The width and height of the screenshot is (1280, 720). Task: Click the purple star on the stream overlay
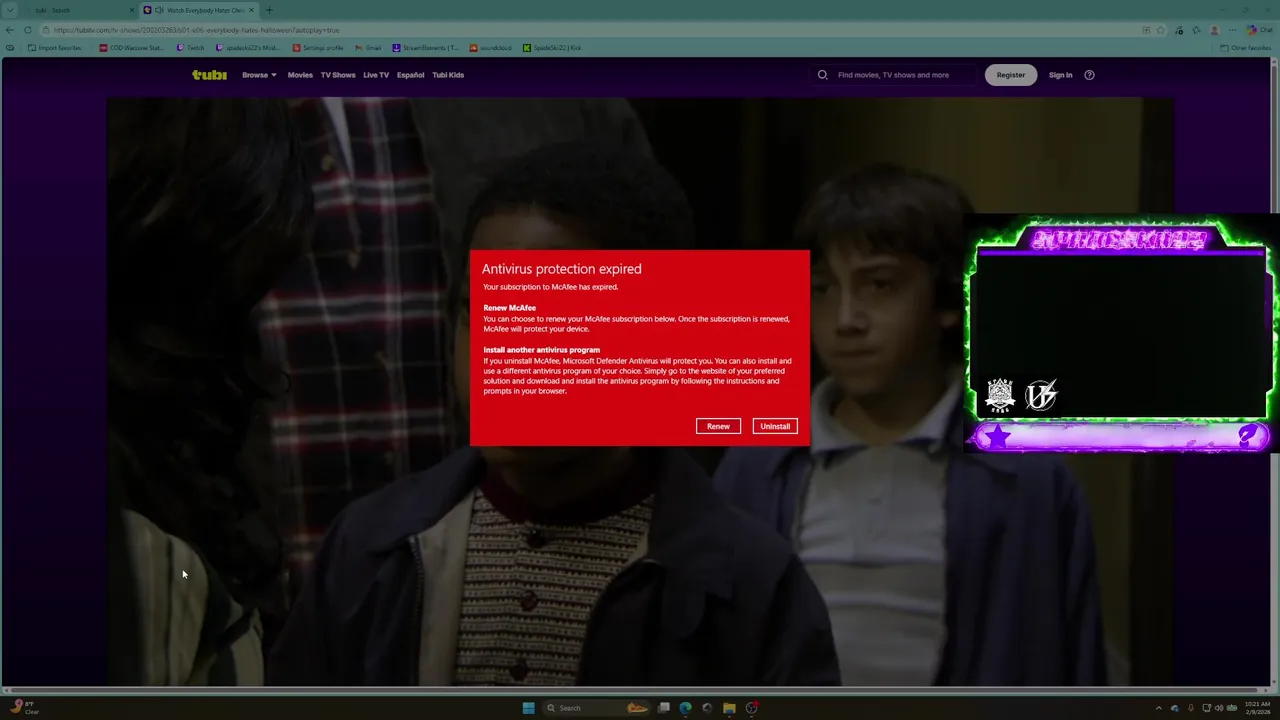[x=999, y=436]
